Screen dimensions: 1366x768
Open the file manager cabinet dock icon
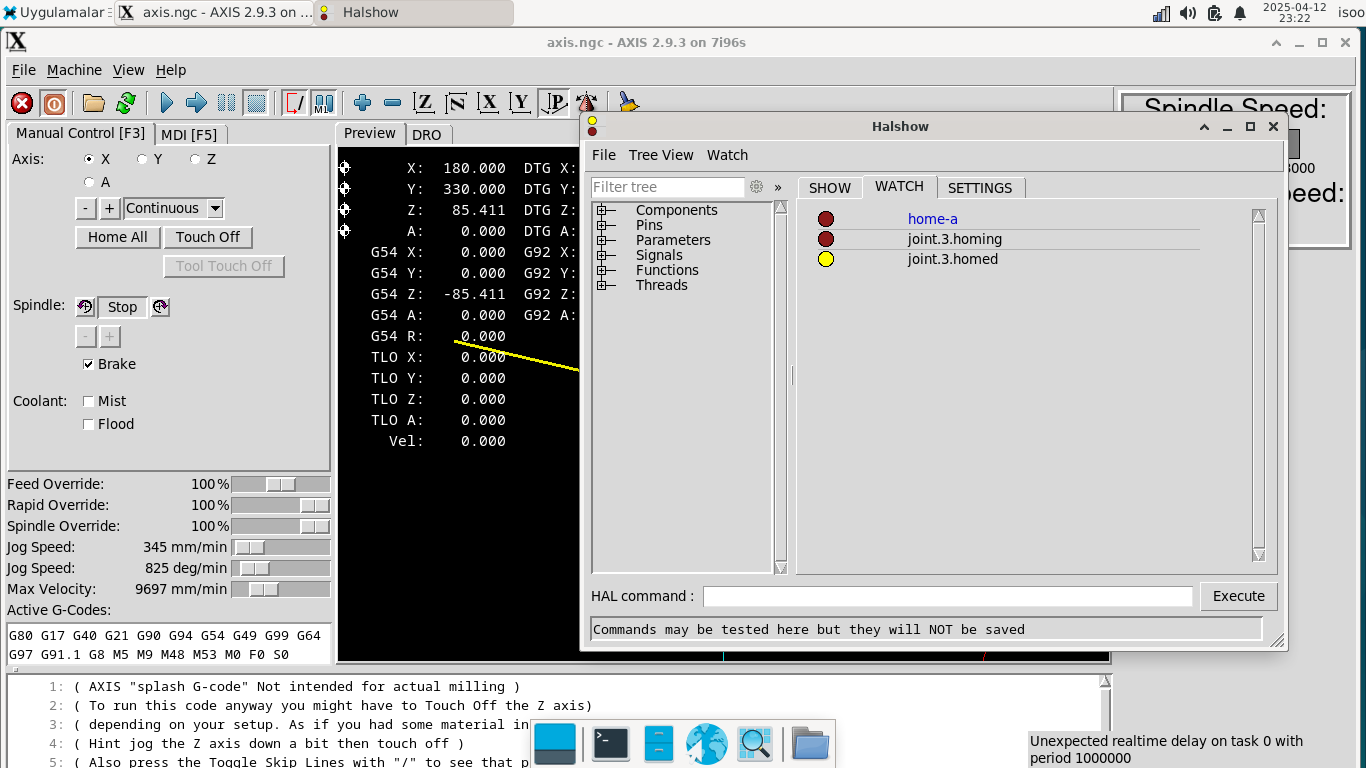tap(658, 744)
